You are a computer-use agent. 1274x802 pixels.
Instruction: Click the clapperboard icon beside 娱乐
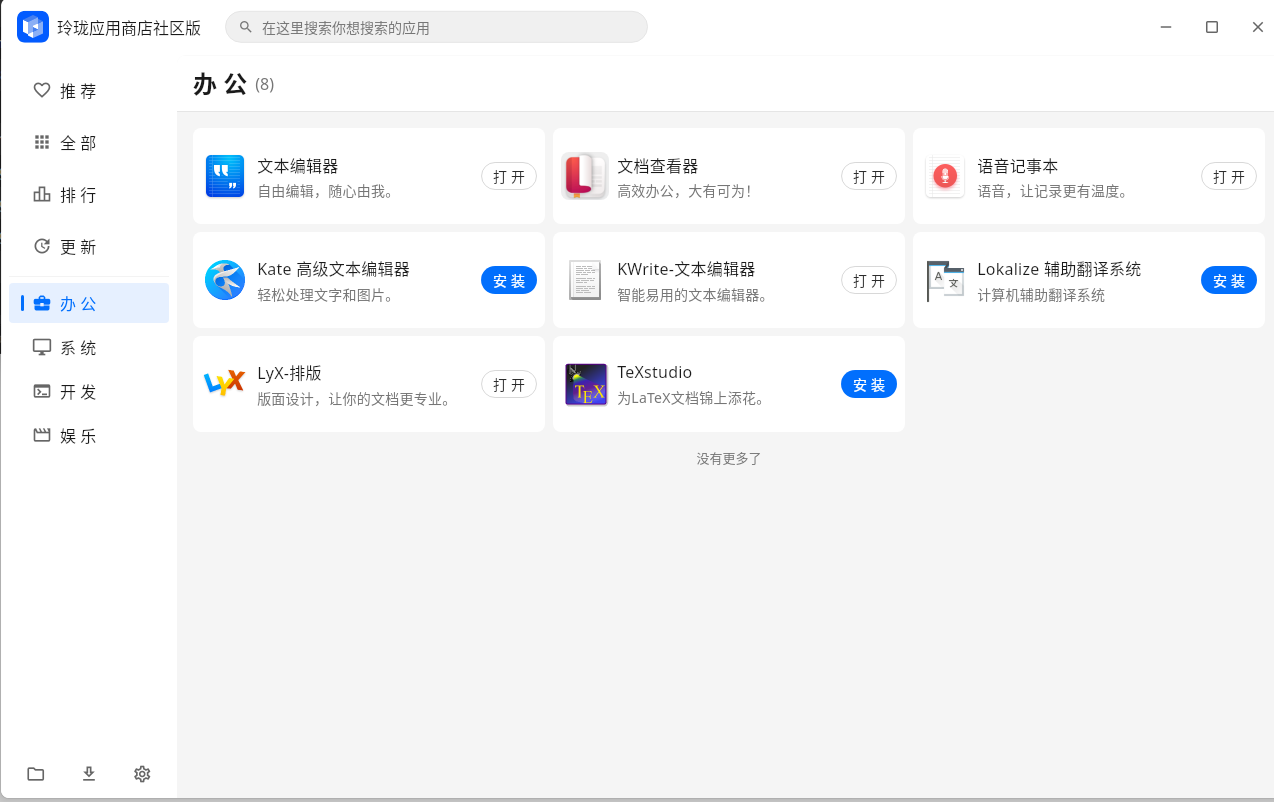coord(42,435)
